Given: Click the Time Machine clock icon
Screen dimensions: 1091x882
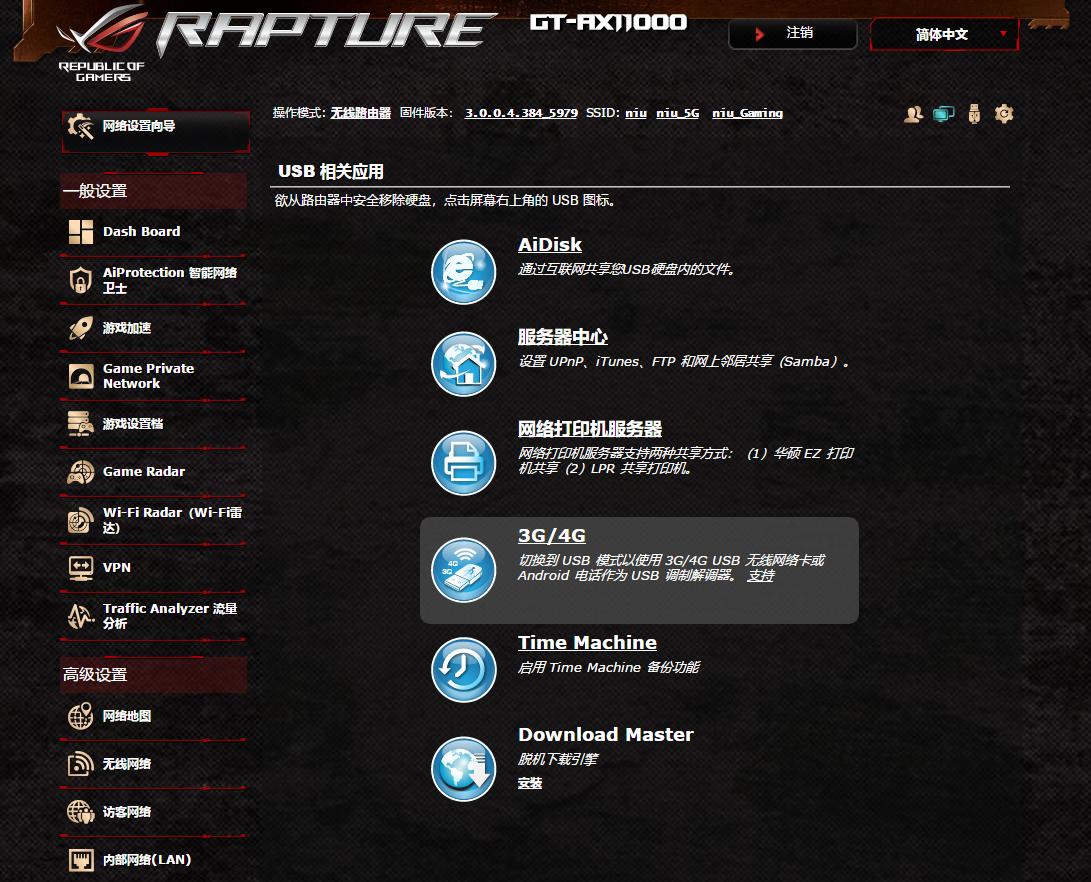Looking at the screenshot, I should (463, 669).
